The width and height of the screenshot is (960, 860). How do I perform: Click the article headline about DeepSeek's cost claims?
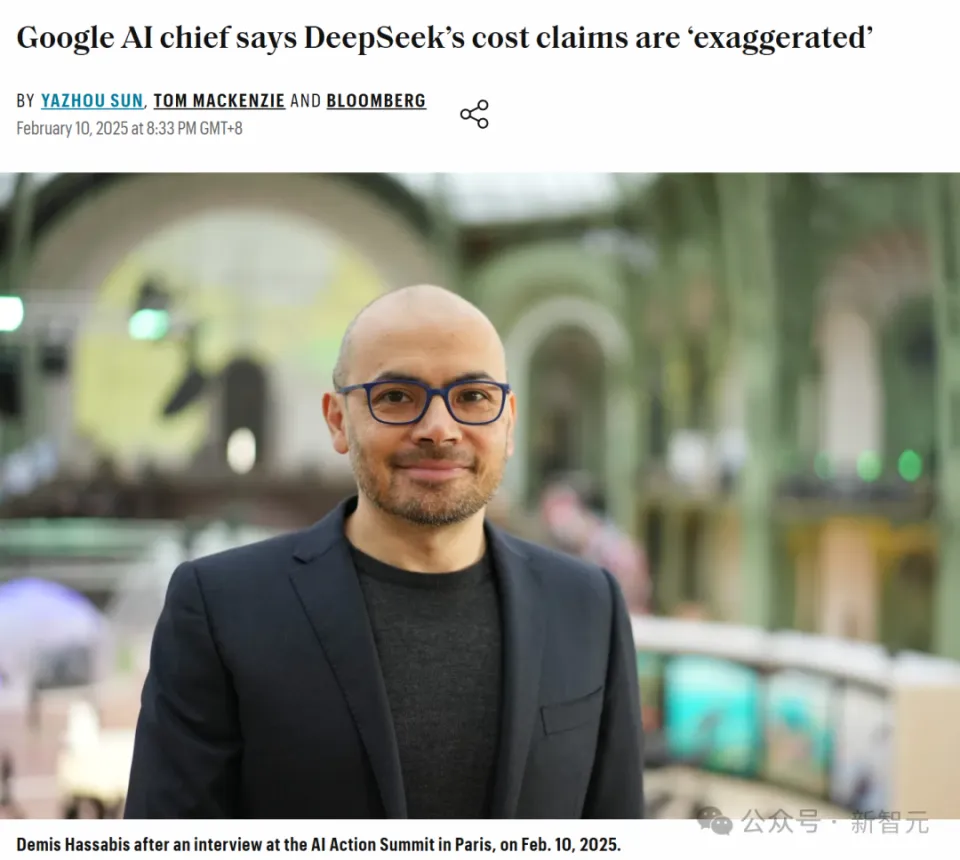pyautogui.click(x=444, y=38)
